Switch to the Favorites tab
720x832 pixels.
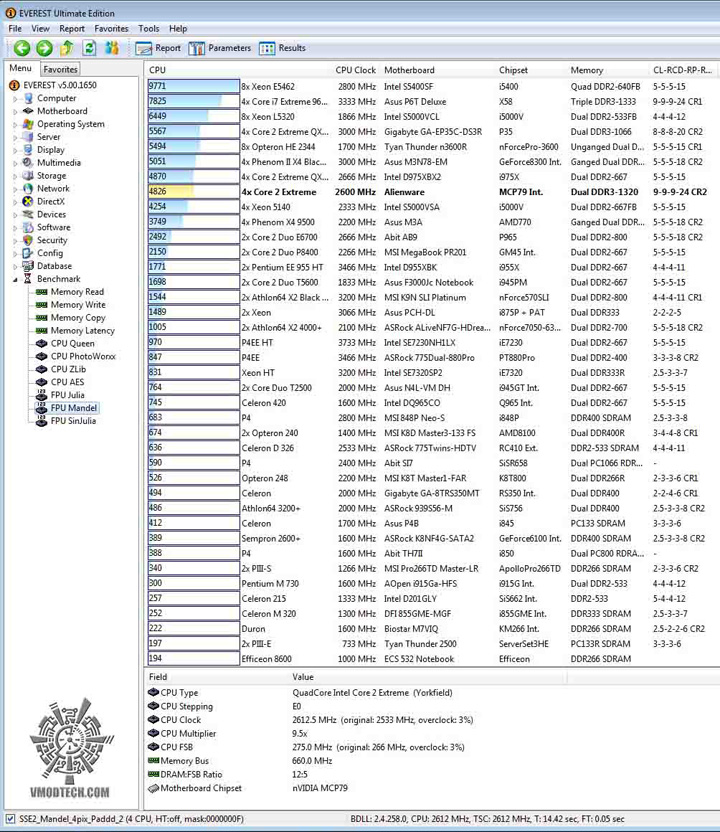click(60, 69)
